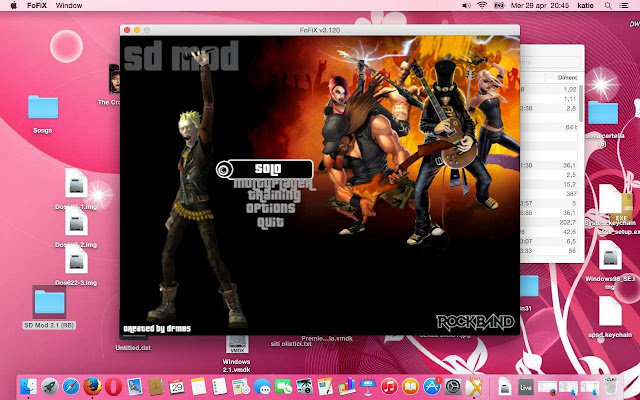Open Maps in the Dock
Screen dimensions: 640x400
point(241,386)
